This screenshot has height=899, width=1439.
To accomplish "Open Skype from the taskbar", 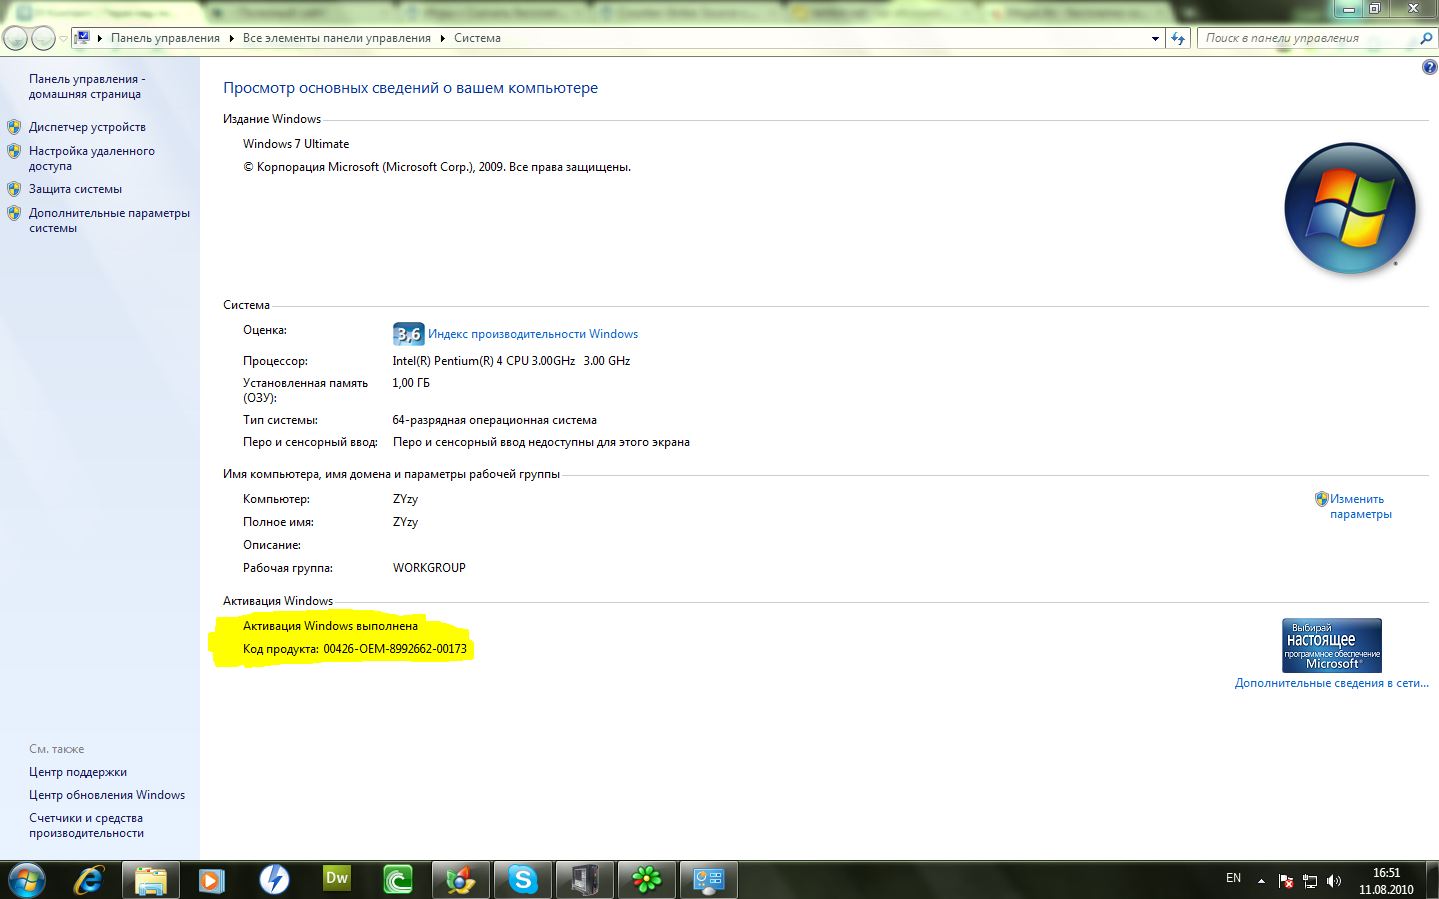I will (523, 880).
